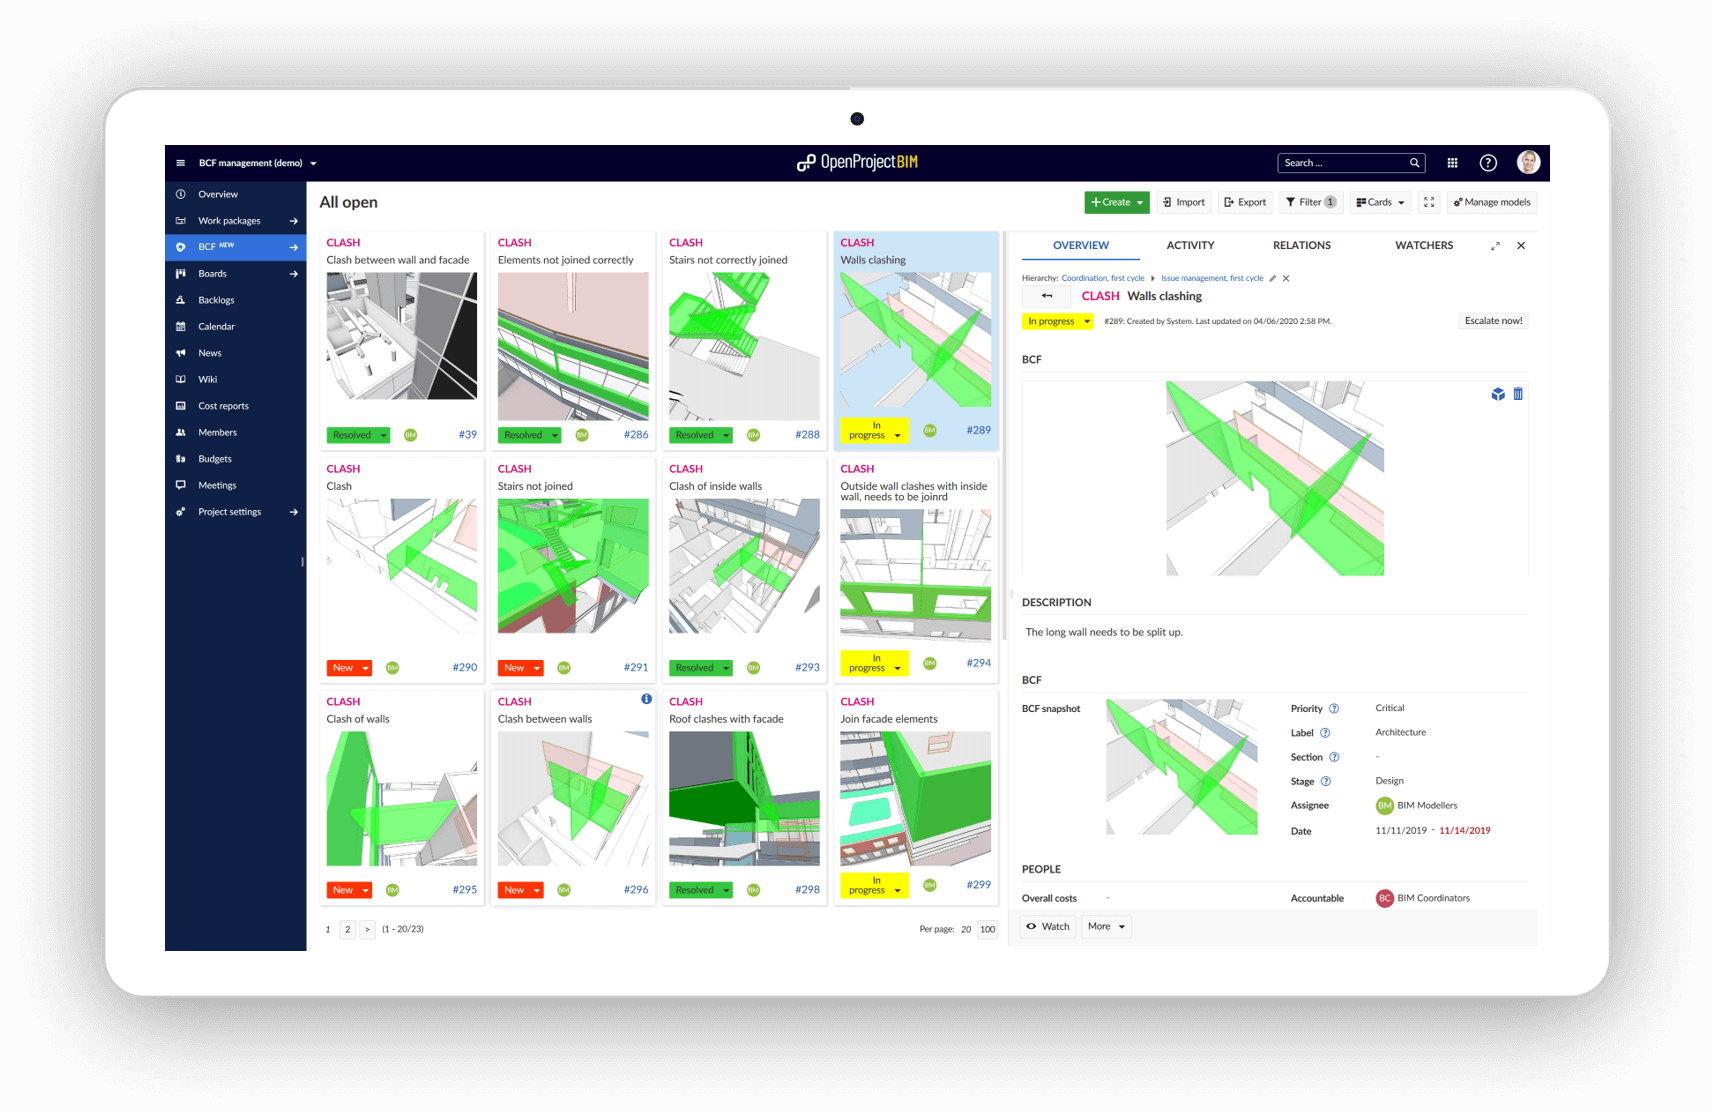Open the Coordination, first cycle hierarchy link
The width and height of the screenshot is (1712, 1112).
1103,278
